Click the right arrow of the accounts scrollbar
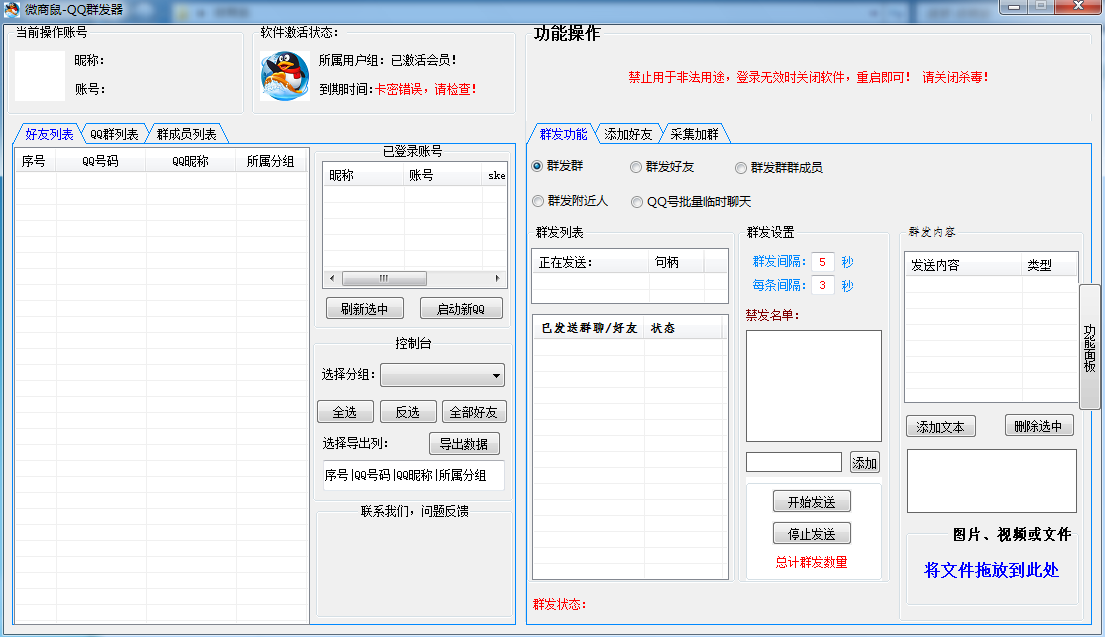Screen dimensions: 1105x637 (x=498, y=278)
